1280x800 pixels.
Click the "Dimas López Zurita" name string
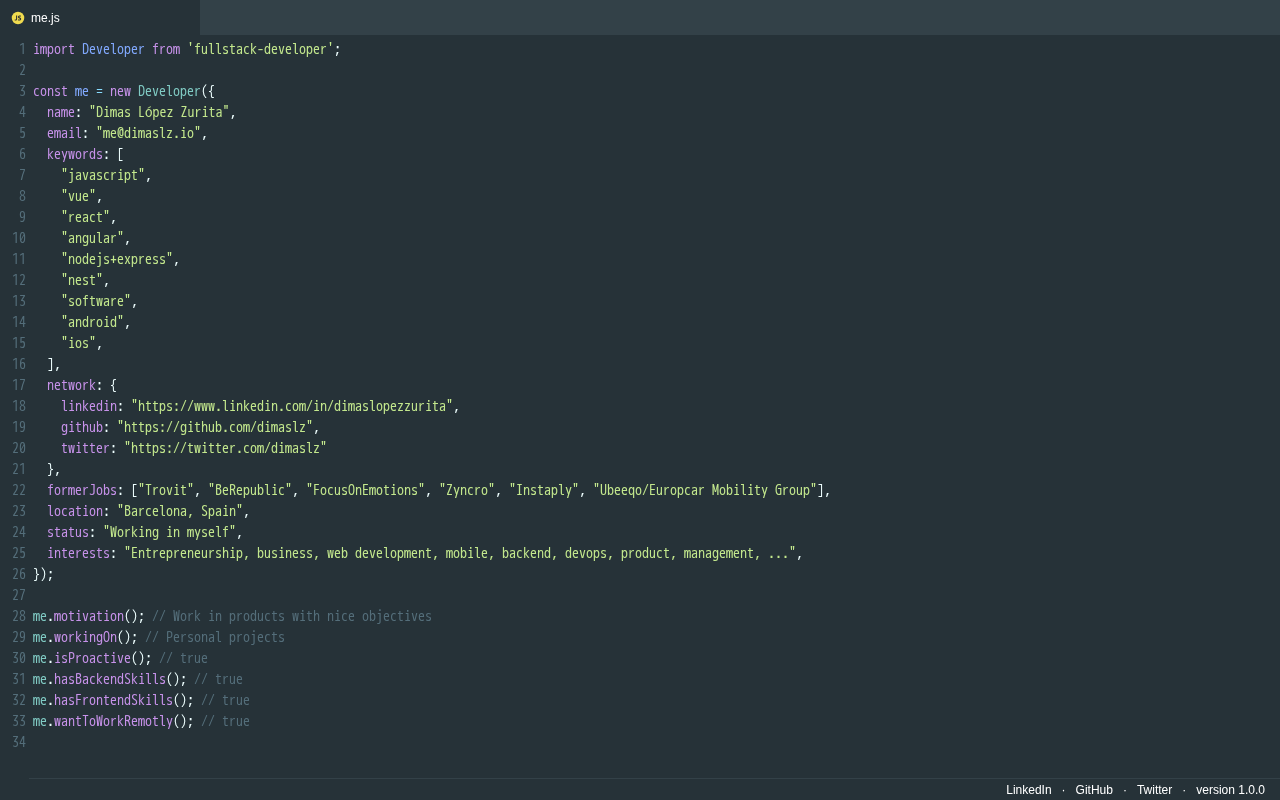click(162, 112)
